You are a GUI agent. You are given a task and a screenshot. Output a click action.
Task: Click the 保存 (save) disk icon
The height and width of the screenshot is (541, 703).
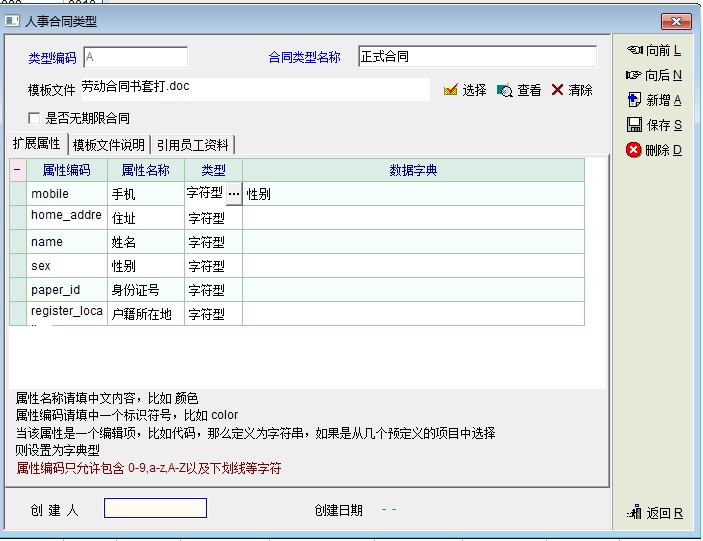point(634,125)
